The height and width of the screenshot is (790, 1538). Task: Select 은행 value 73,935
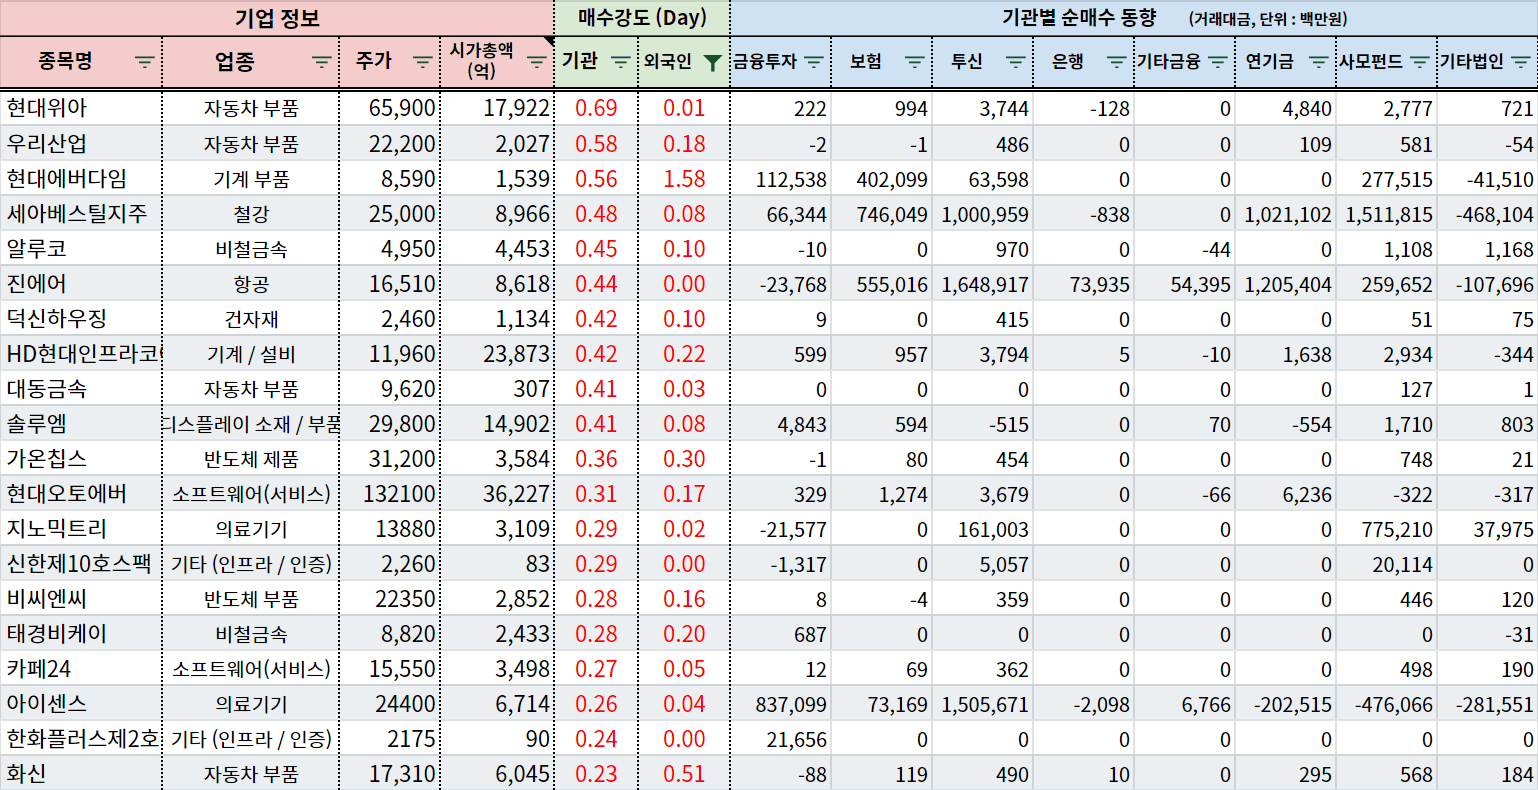(x=1084, y=284)
